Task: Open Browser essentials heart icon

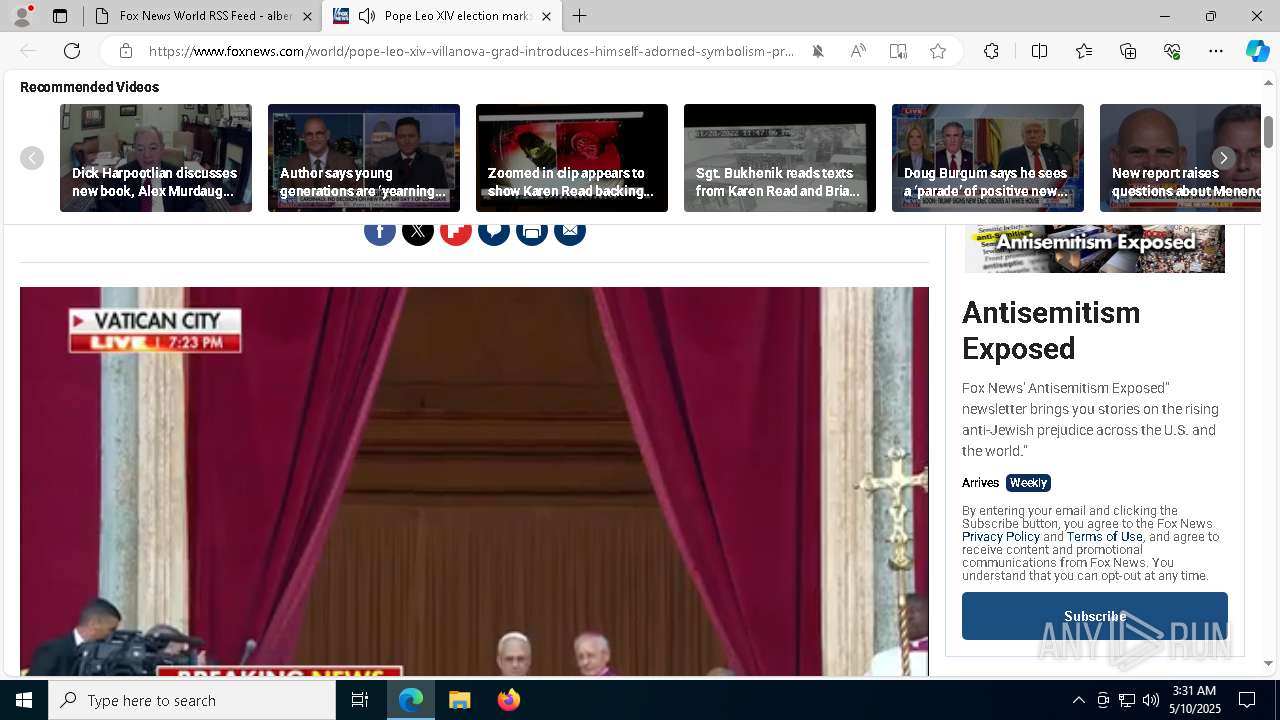Action: tap(1172, 51)
